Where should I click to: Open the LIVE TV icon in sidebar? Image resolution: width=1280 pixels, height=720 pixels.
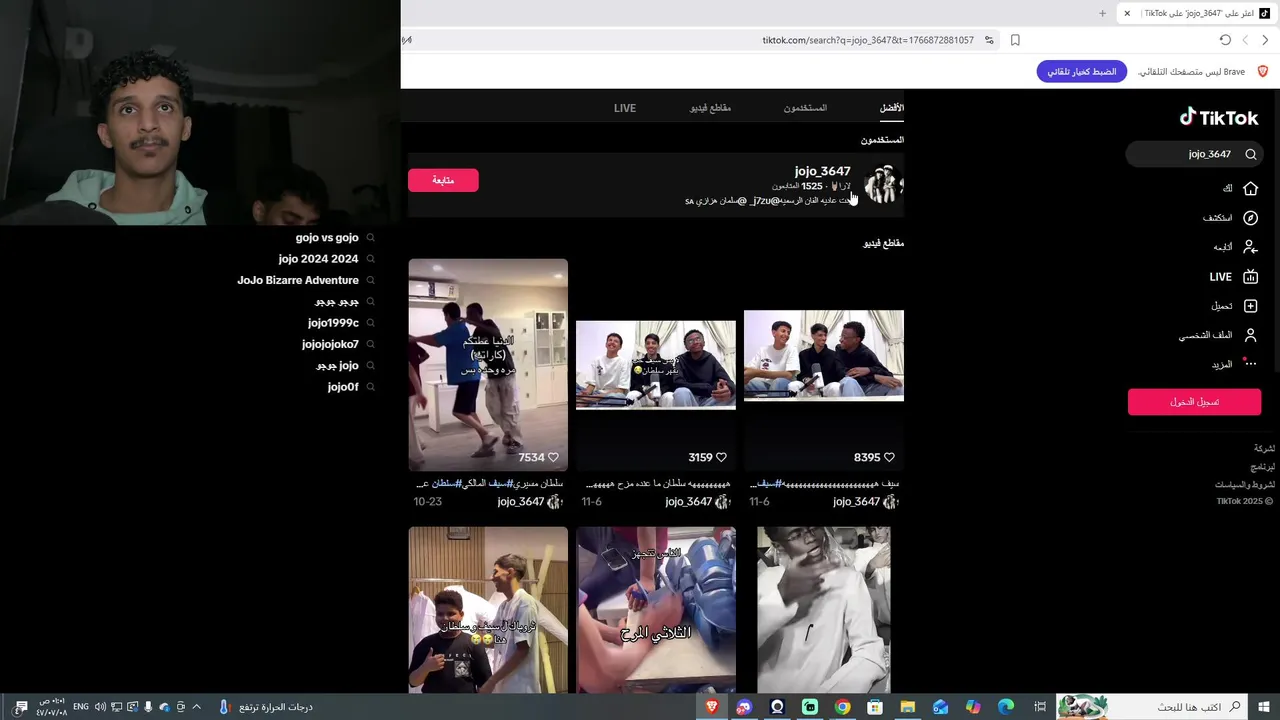point(1250,277)
